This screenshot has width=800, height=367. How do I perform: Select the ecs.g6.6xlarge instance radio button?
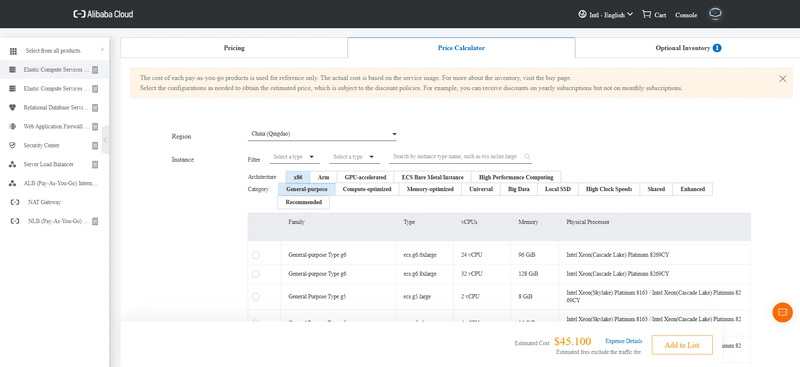click(x=256, y=255)
